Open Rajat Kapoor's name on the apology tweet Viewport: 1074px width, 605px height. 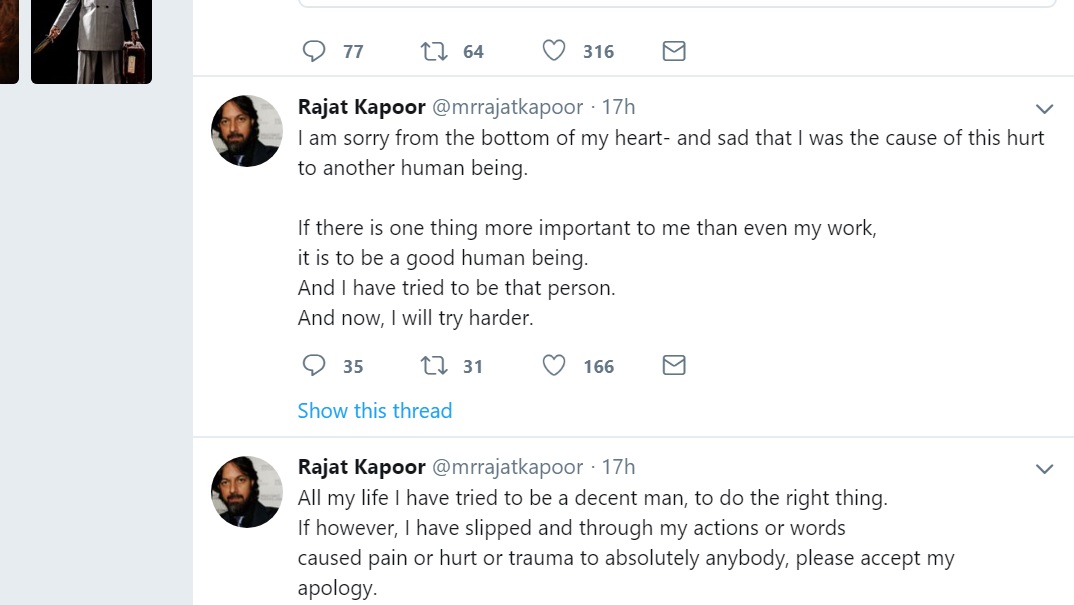[360, 108]
